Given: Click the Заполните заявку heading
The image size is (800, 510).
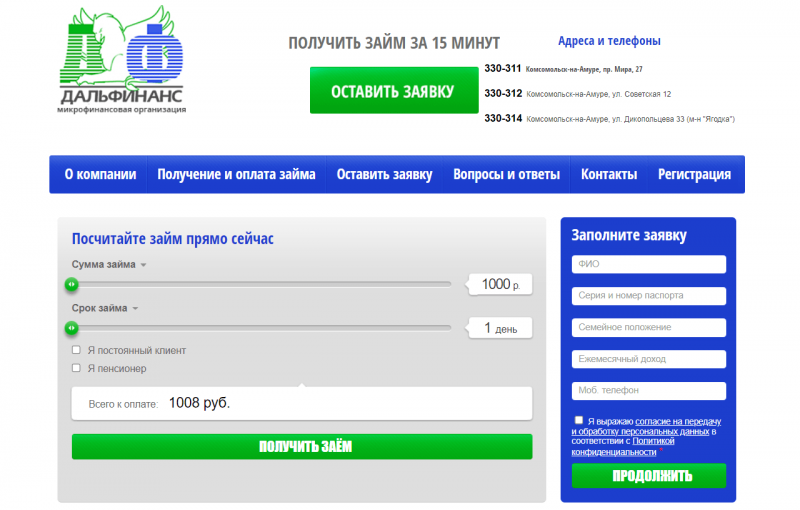Looking at the screenshot, I should click(x=629, y=235).
